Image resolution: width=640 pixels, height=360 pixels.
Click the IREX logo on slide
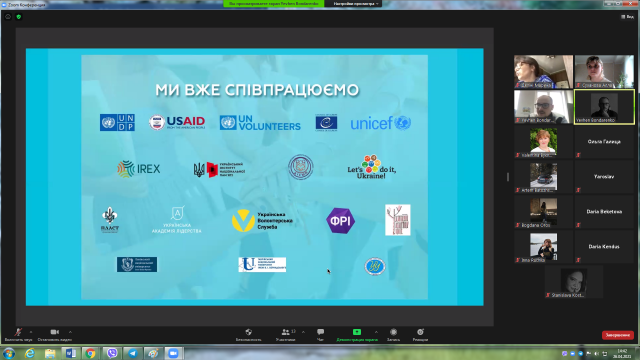click(139, 169)
